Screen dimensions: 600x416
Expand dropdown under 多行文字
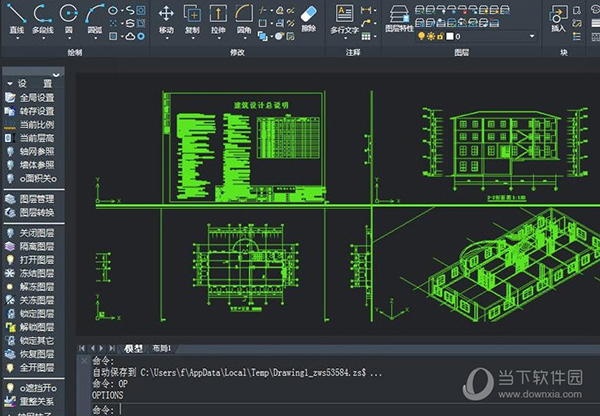click(344, 38)
